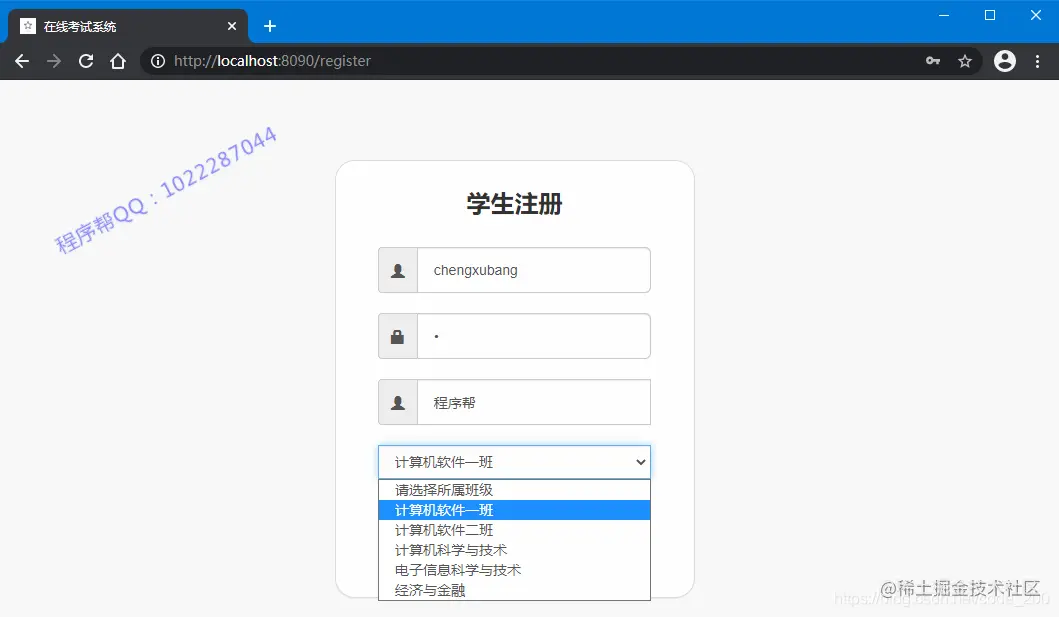Viewport: 1059px width, 617px height.
Task: Click the person icon beside chengxubang field
Action: click(x=397, y=270)
